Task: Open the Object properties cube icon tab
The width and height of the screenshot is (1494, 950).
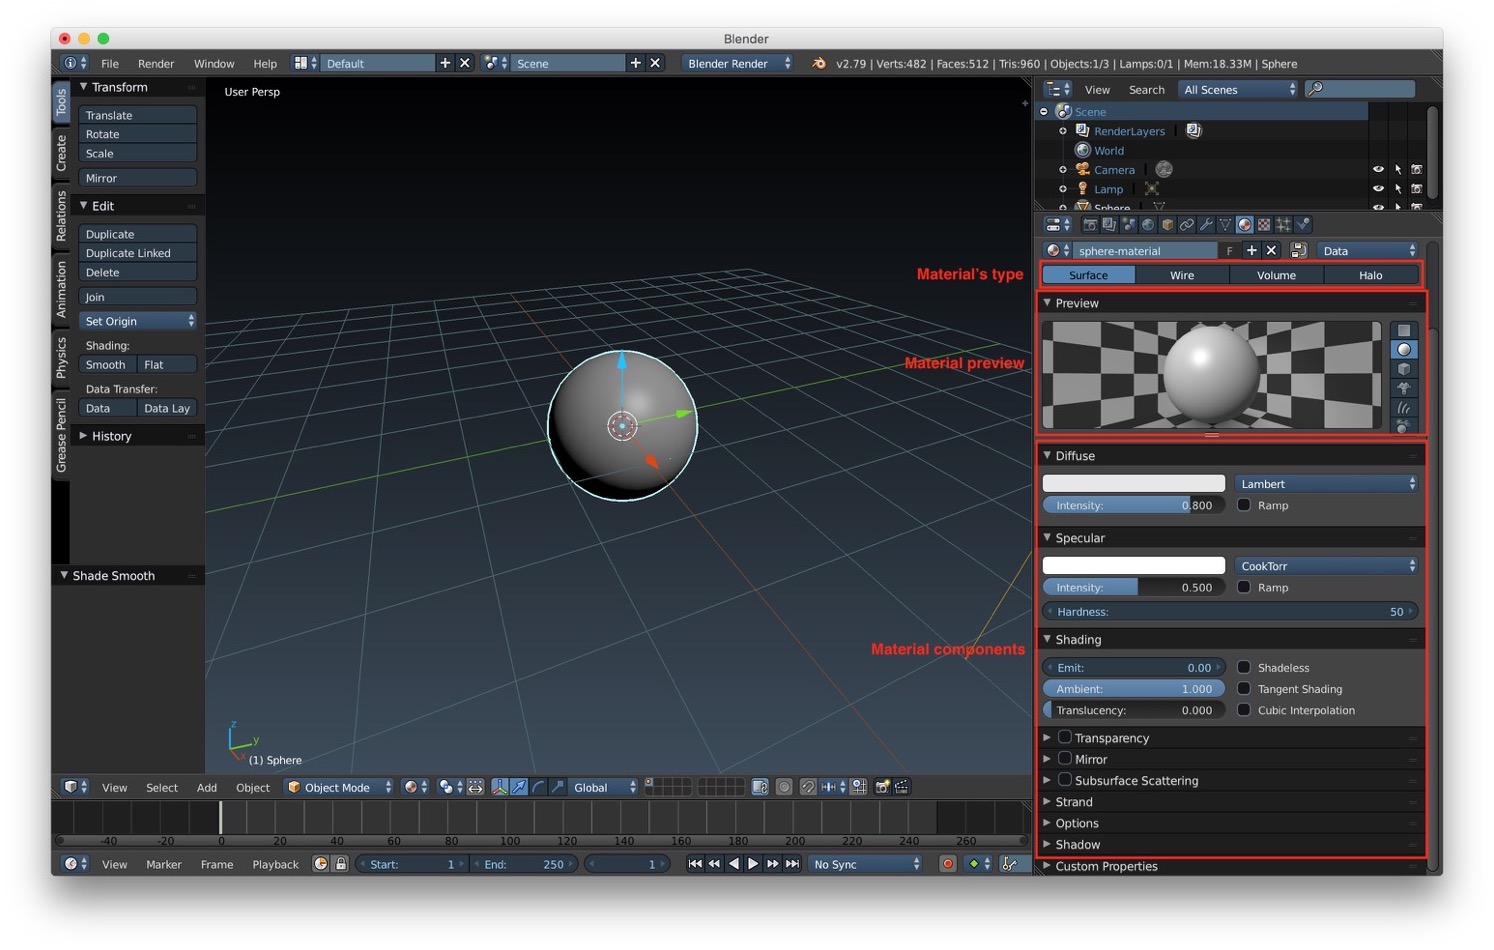Action: pos(1167,225)
